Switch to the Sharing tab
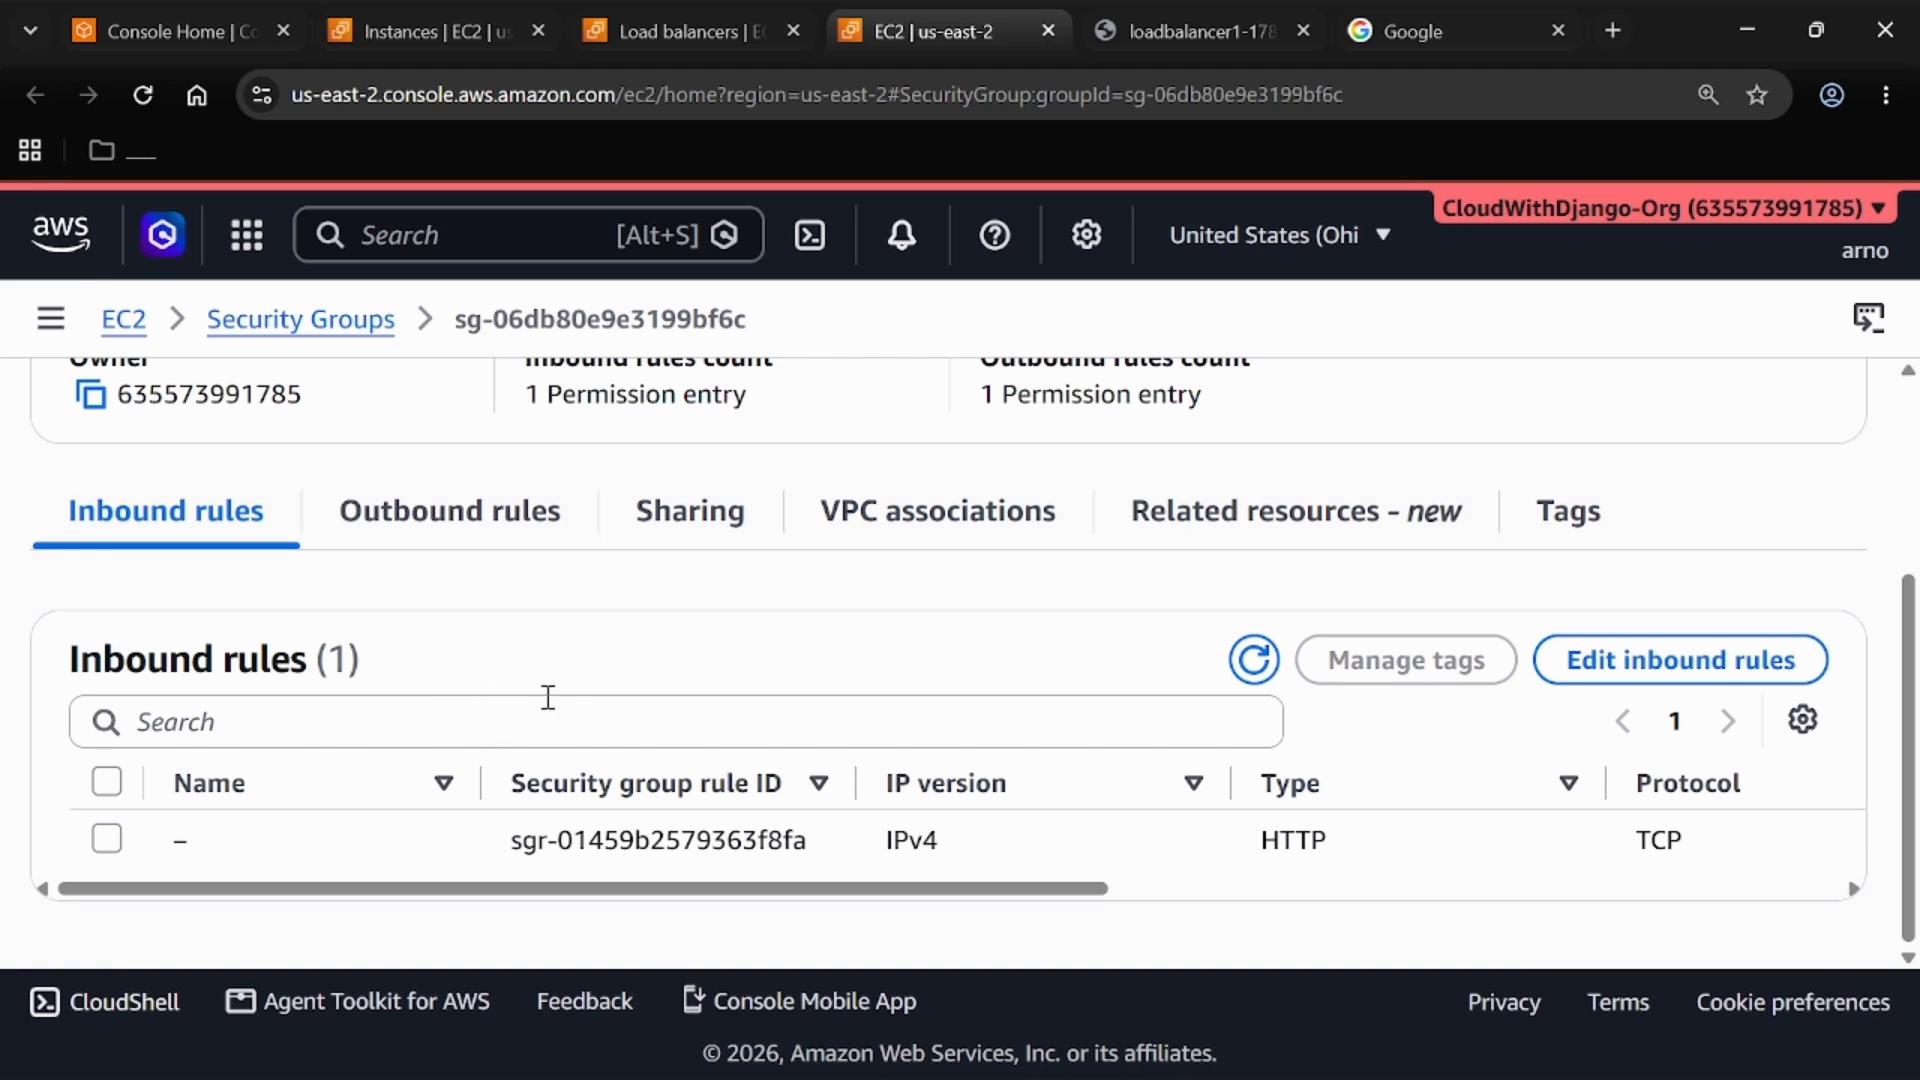The height and width of the screenshot is (1080, 1920). [x=690, y=511]
